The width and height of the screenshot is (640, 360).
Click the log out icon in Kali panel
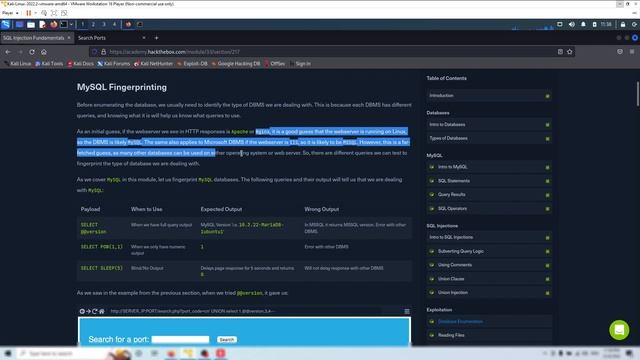pyautogui.click(x=634, y=24)
